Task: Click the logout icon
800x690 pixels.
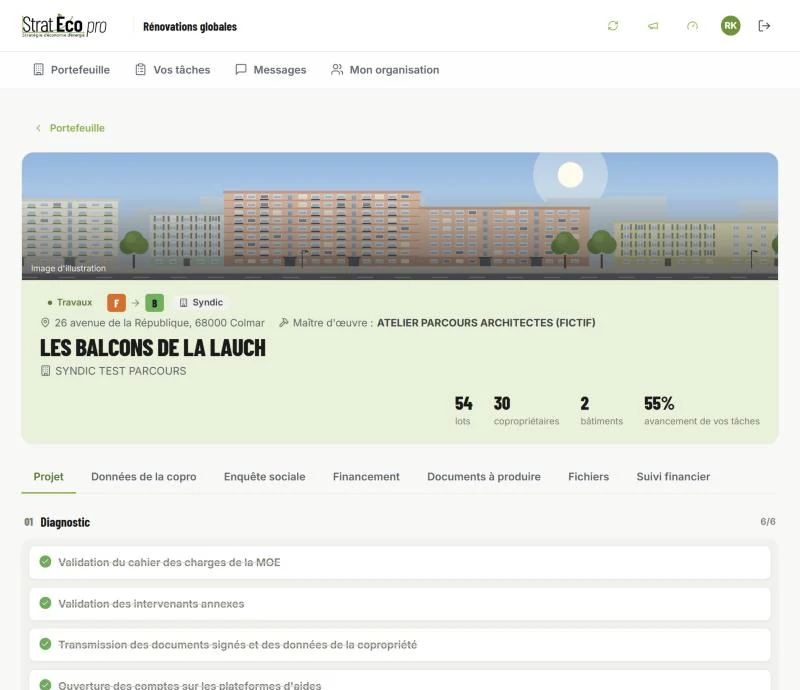Action: tap(764, 26)
